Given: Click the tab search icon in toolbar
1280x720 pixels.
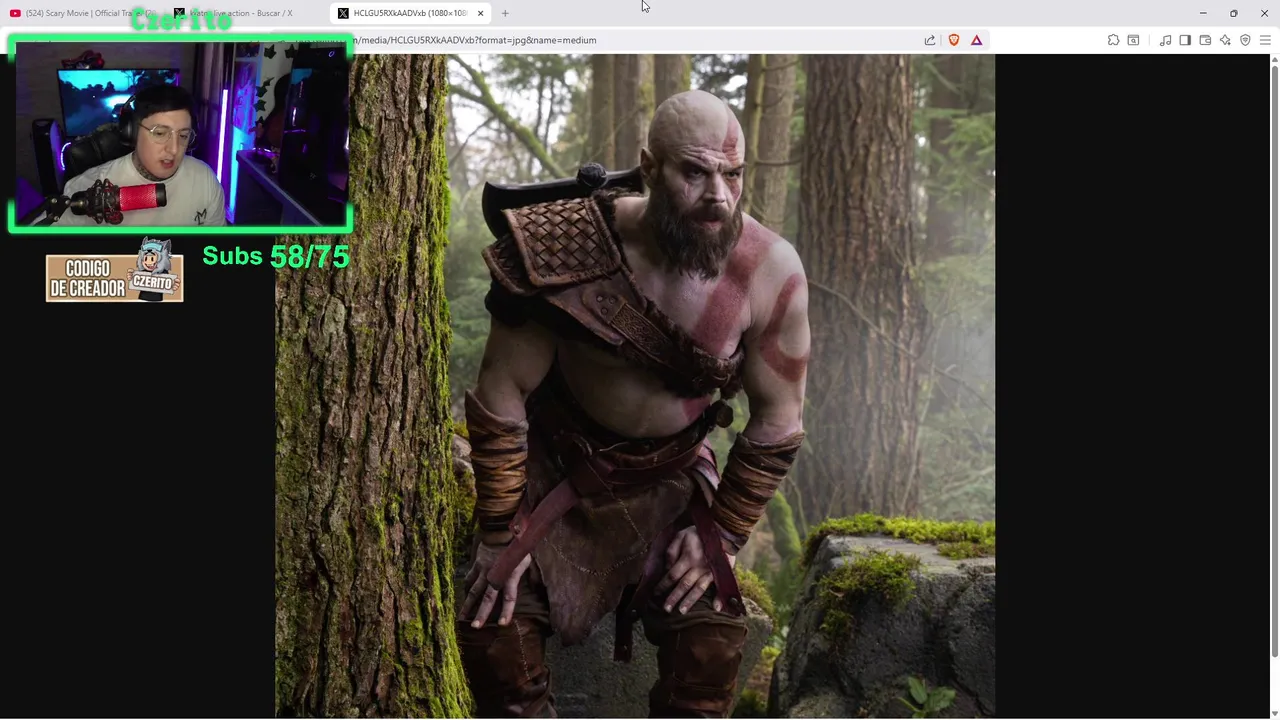Looking at the screenshot, I should point(1133,40).
